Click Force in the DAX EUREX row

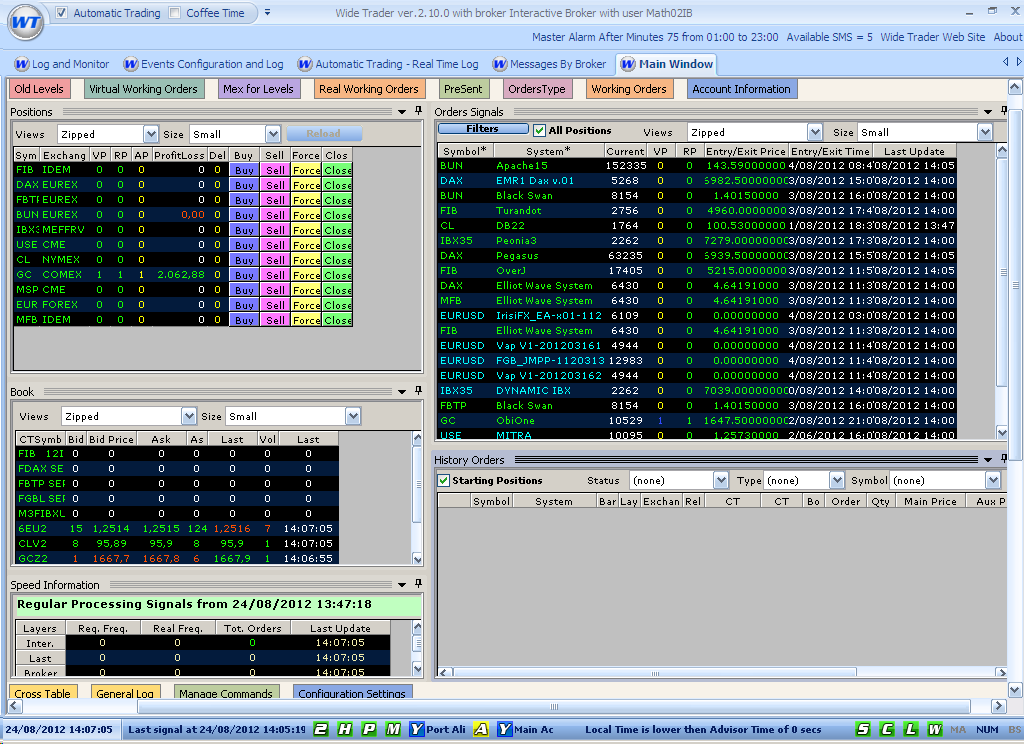(306, 185)
